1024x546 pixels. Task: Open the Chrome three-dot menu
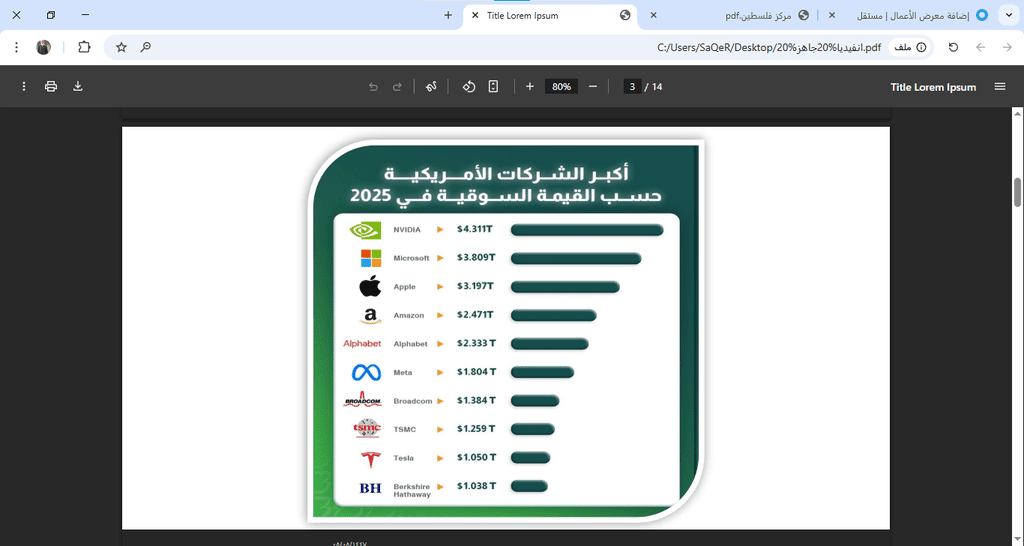tap(16, 47)
